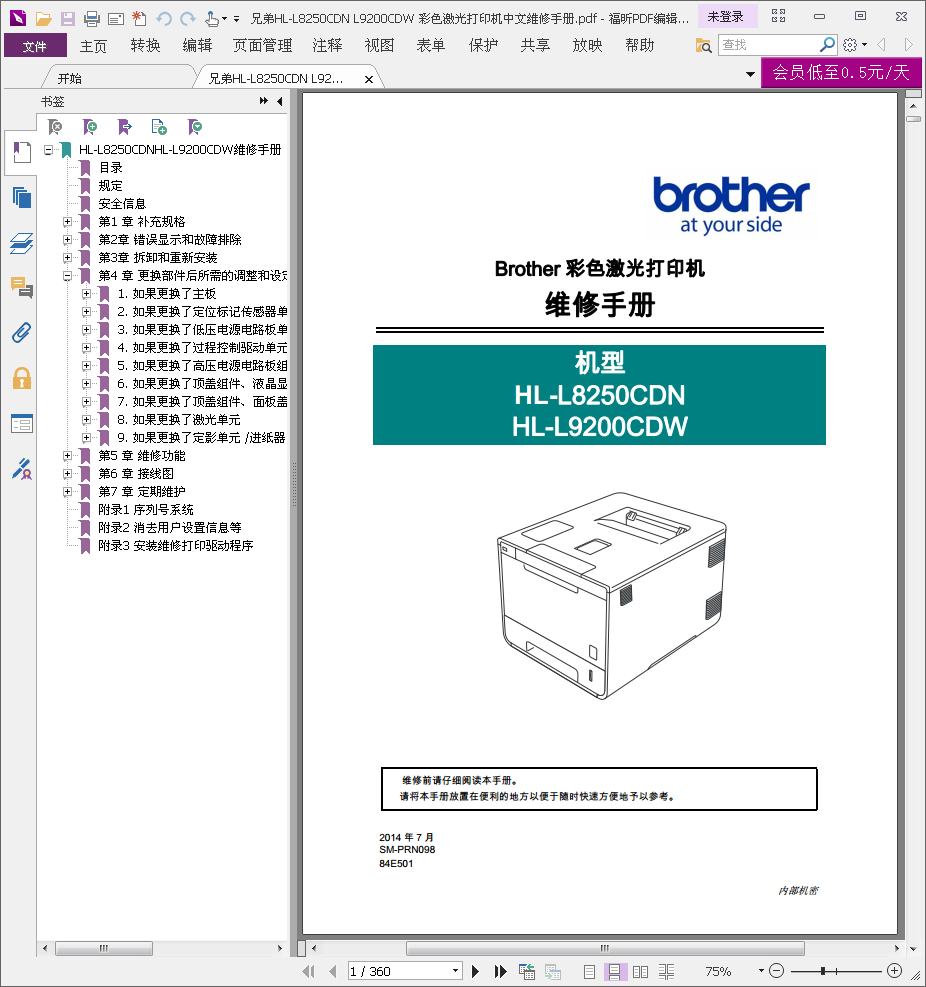Click the Undo arrow icon
The image size is (926, 987).
(164, 18)
